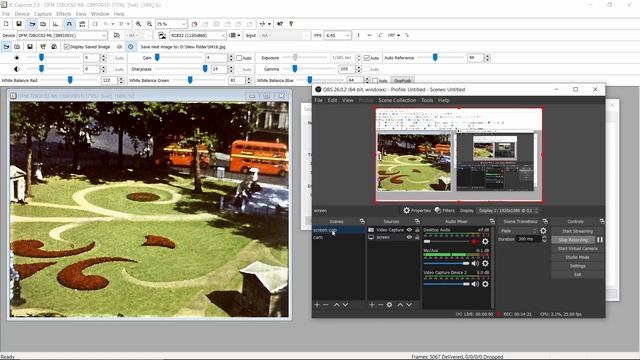Click the zoom in magnifier icon in IC Capture
Viewport: 640px width, 360px height.
139,24
